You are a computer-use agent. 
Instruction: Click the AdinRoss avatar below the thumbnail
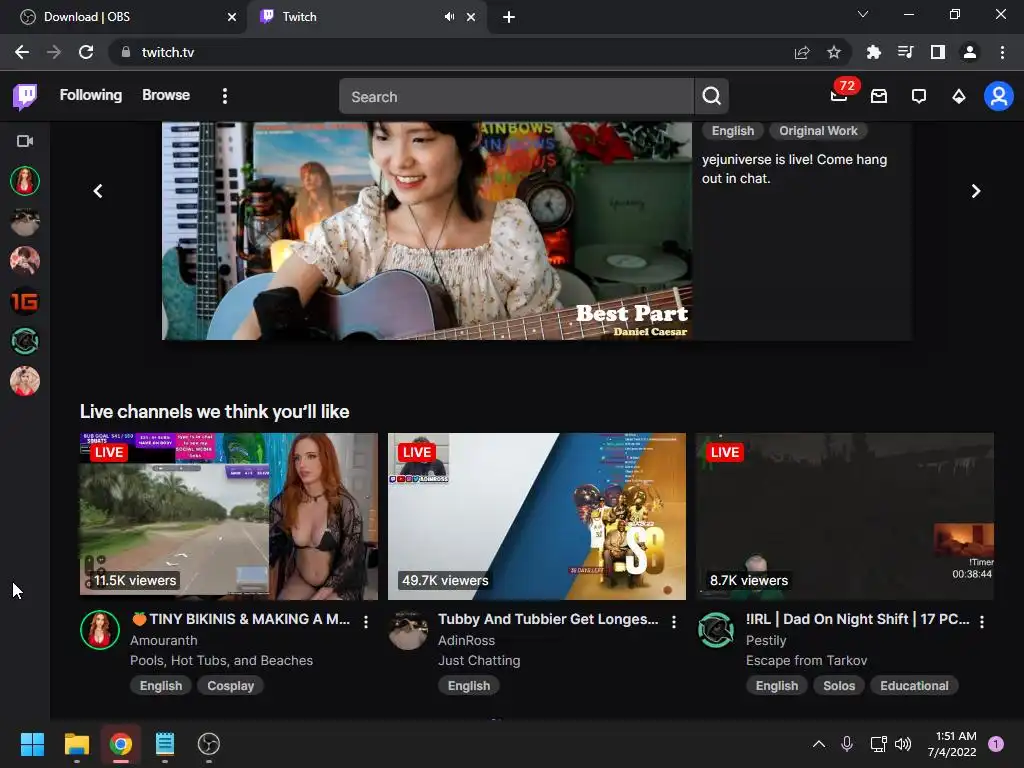tap(408, 630)
